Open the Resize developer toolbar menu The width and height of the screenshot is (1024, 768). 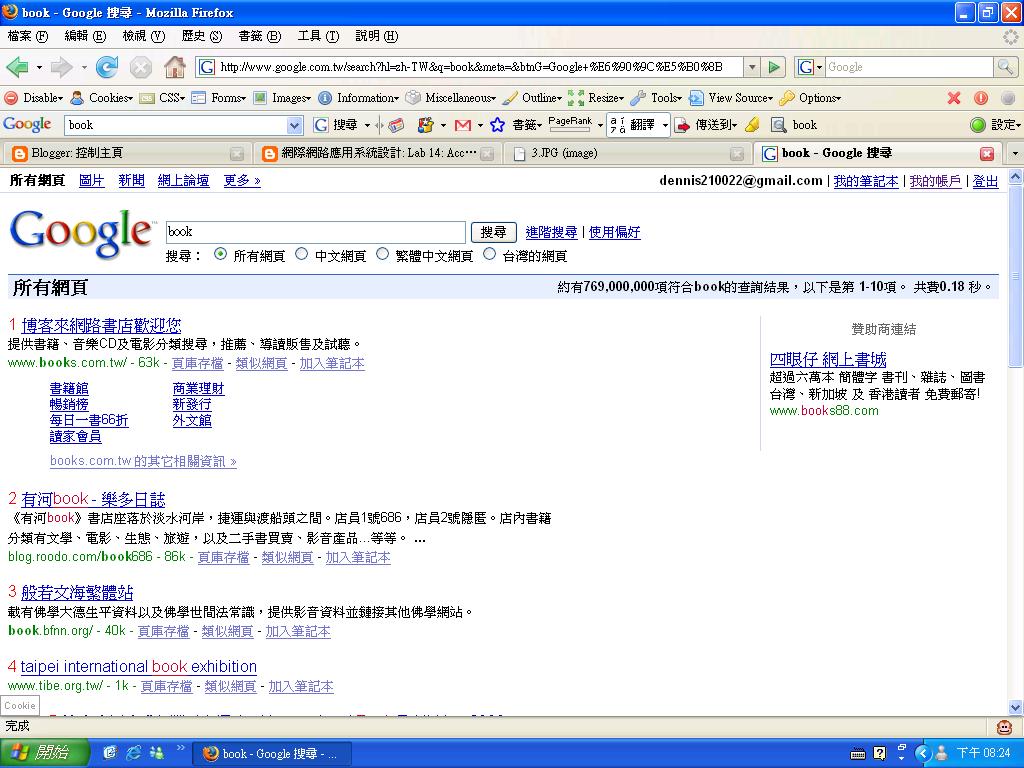(x=596, y=98)
